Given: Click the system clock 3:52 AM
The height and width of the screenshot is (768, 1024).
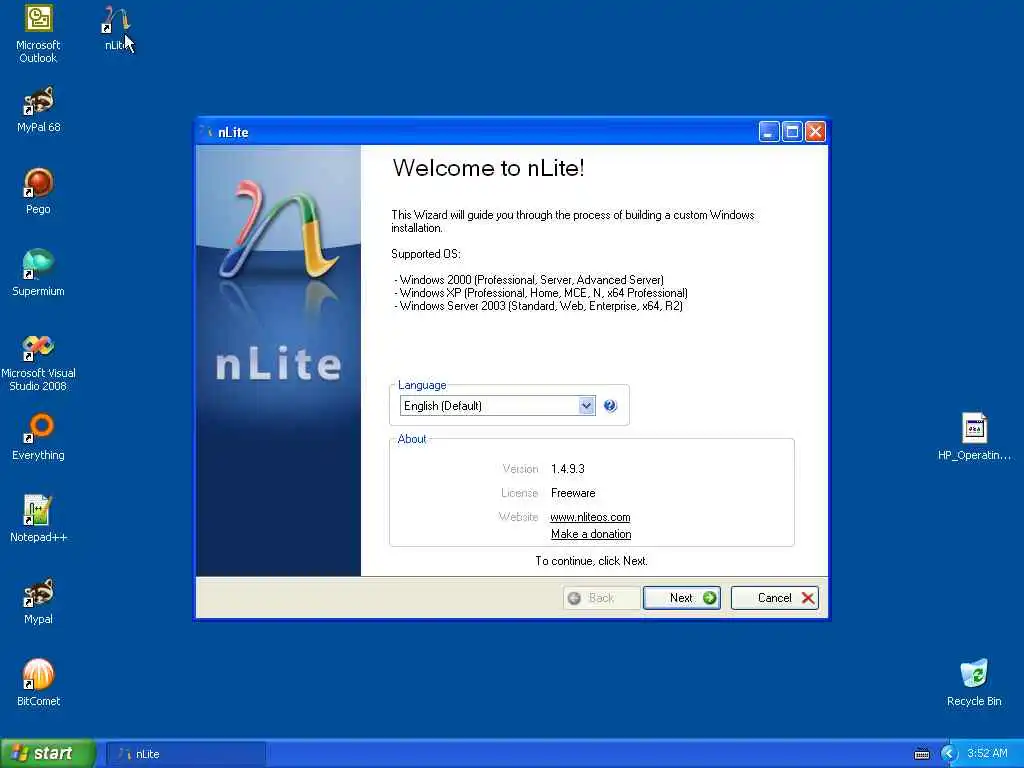Looking at the screenshot, I should pyautogui.click(x=987, y=753).
